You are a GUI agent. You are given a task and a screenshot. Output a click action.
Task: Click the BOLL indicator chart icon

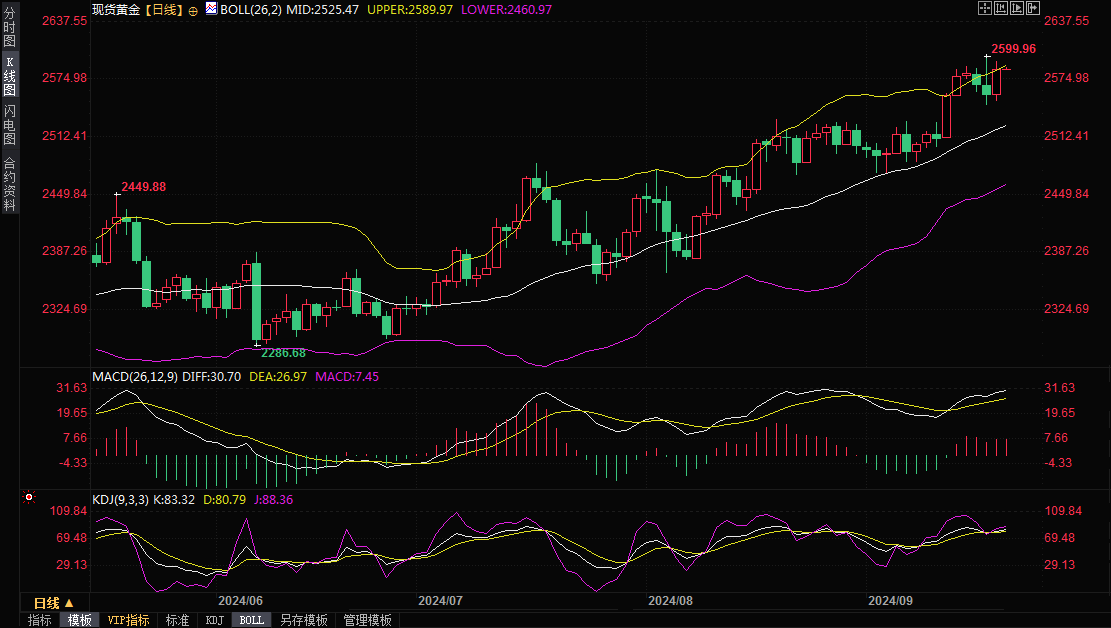click(x=210, y=9)
